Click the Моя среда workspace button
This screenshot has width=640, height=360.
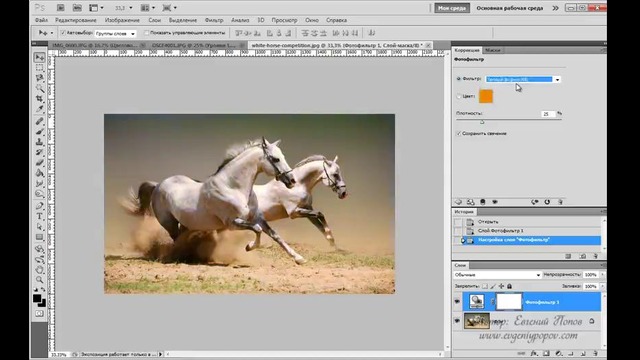tap(452, 8)
